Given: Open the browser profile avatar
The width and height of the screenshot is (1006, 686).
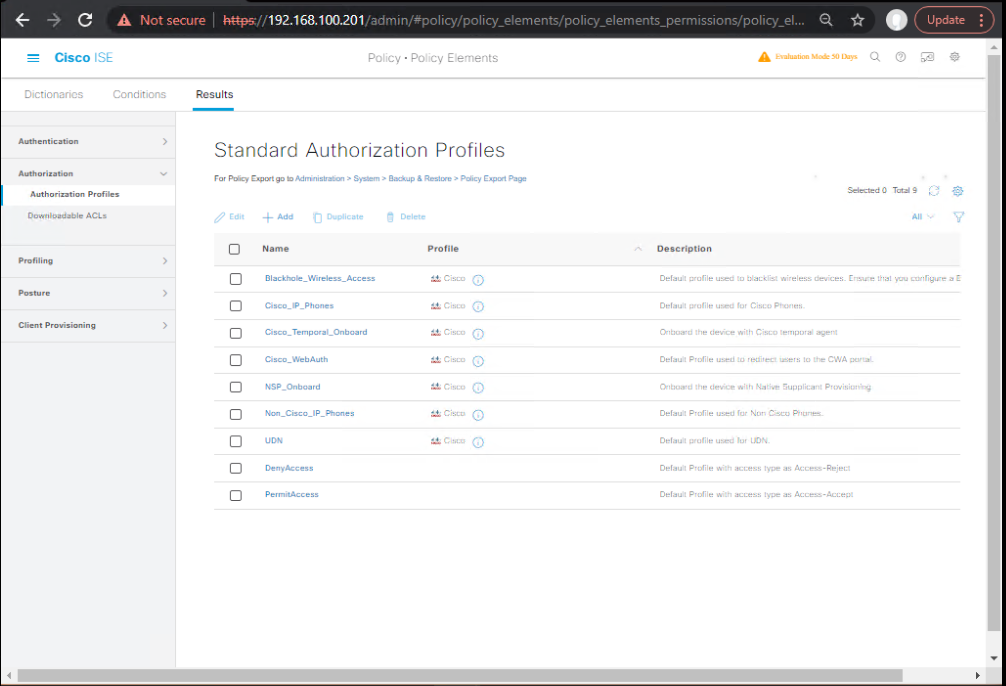Looking at the screenshot, I should (x=896, y=21).
